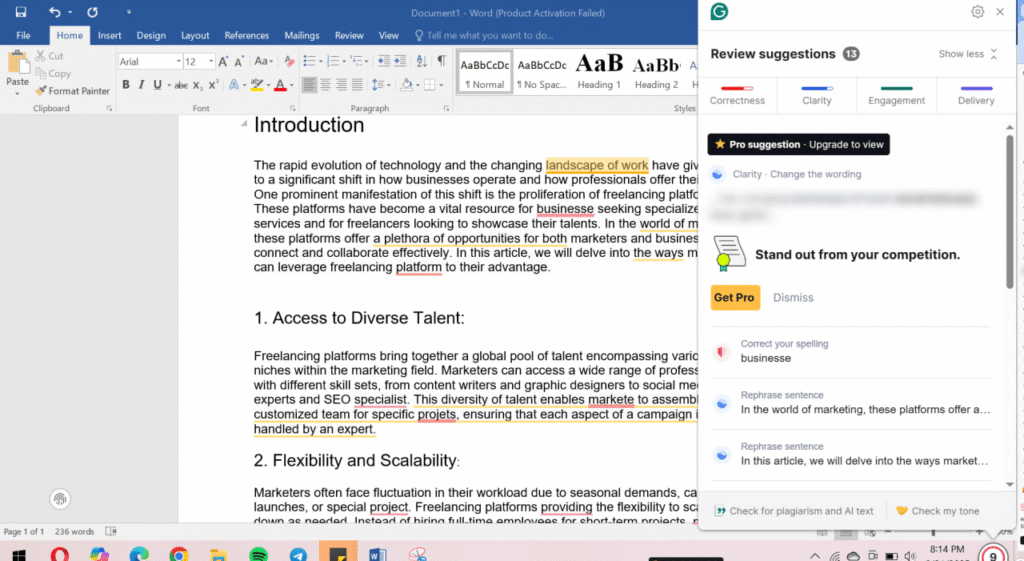
Task: Open Grammarly settings gear
Action: [977, 12]
